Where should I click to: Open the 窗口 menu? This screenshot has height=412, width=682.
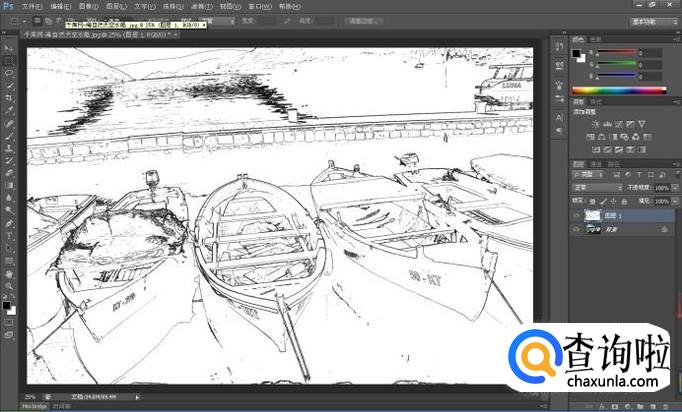(x=260, y=7)
